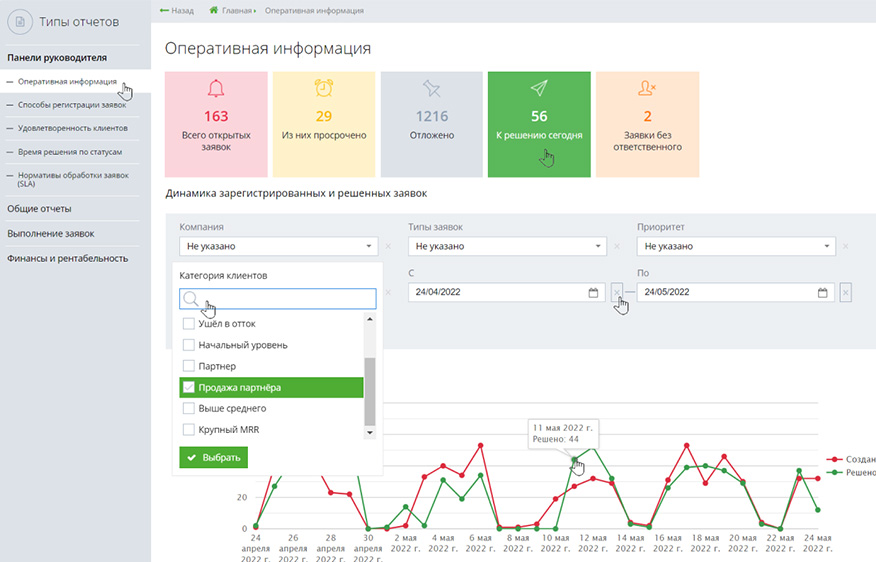Click the bell icon on open requests card
The height and width of the screenshot is (562, 876).
click(x=216, y=88)
